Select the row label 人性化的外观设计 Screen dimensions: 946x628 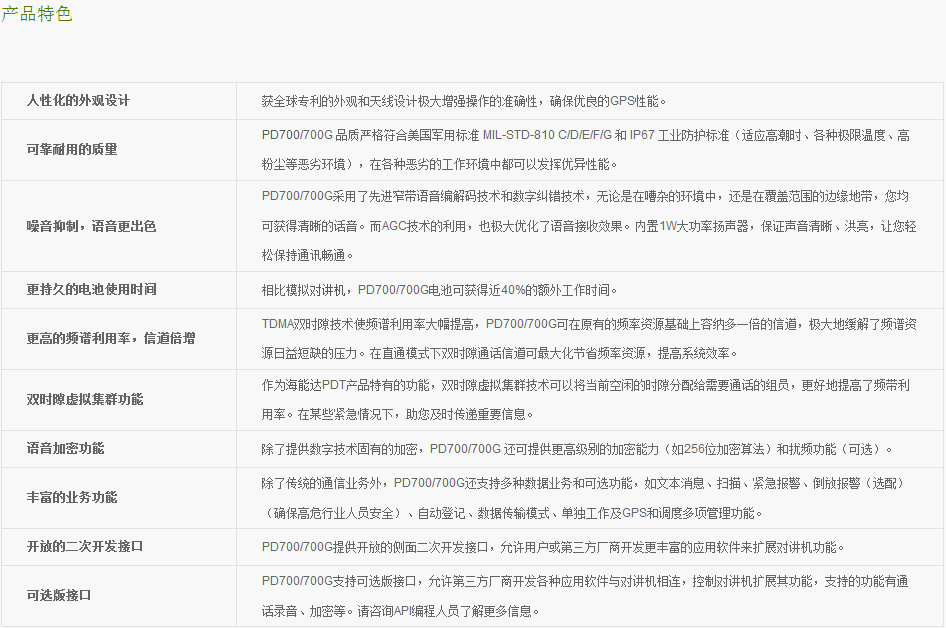(x=78, y=101)
